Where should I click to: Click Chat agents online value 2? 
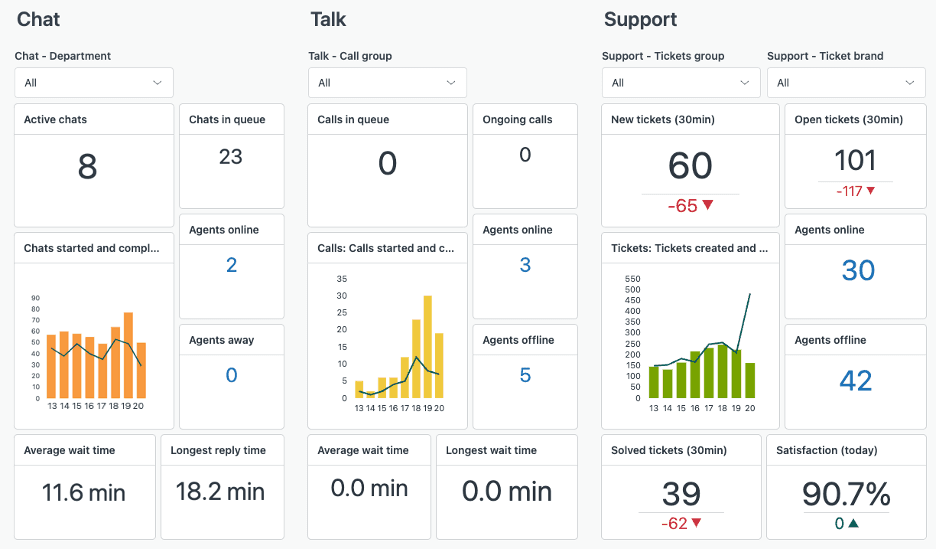pyautogui.click(x=231, y=265)
